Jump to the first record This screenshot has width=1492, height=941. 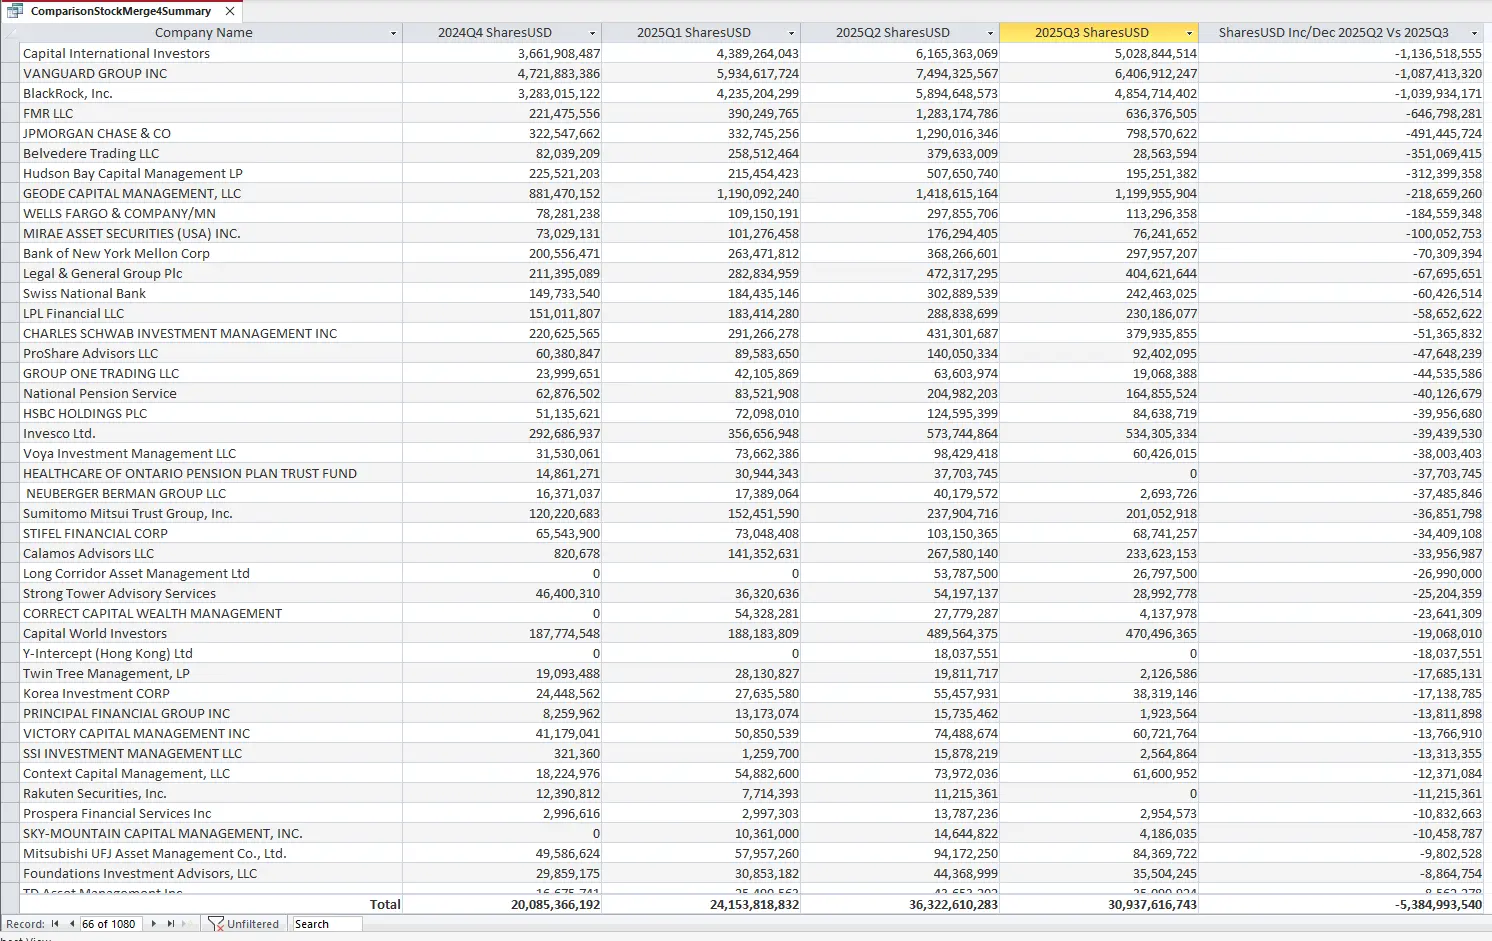[x=56, y=923]
